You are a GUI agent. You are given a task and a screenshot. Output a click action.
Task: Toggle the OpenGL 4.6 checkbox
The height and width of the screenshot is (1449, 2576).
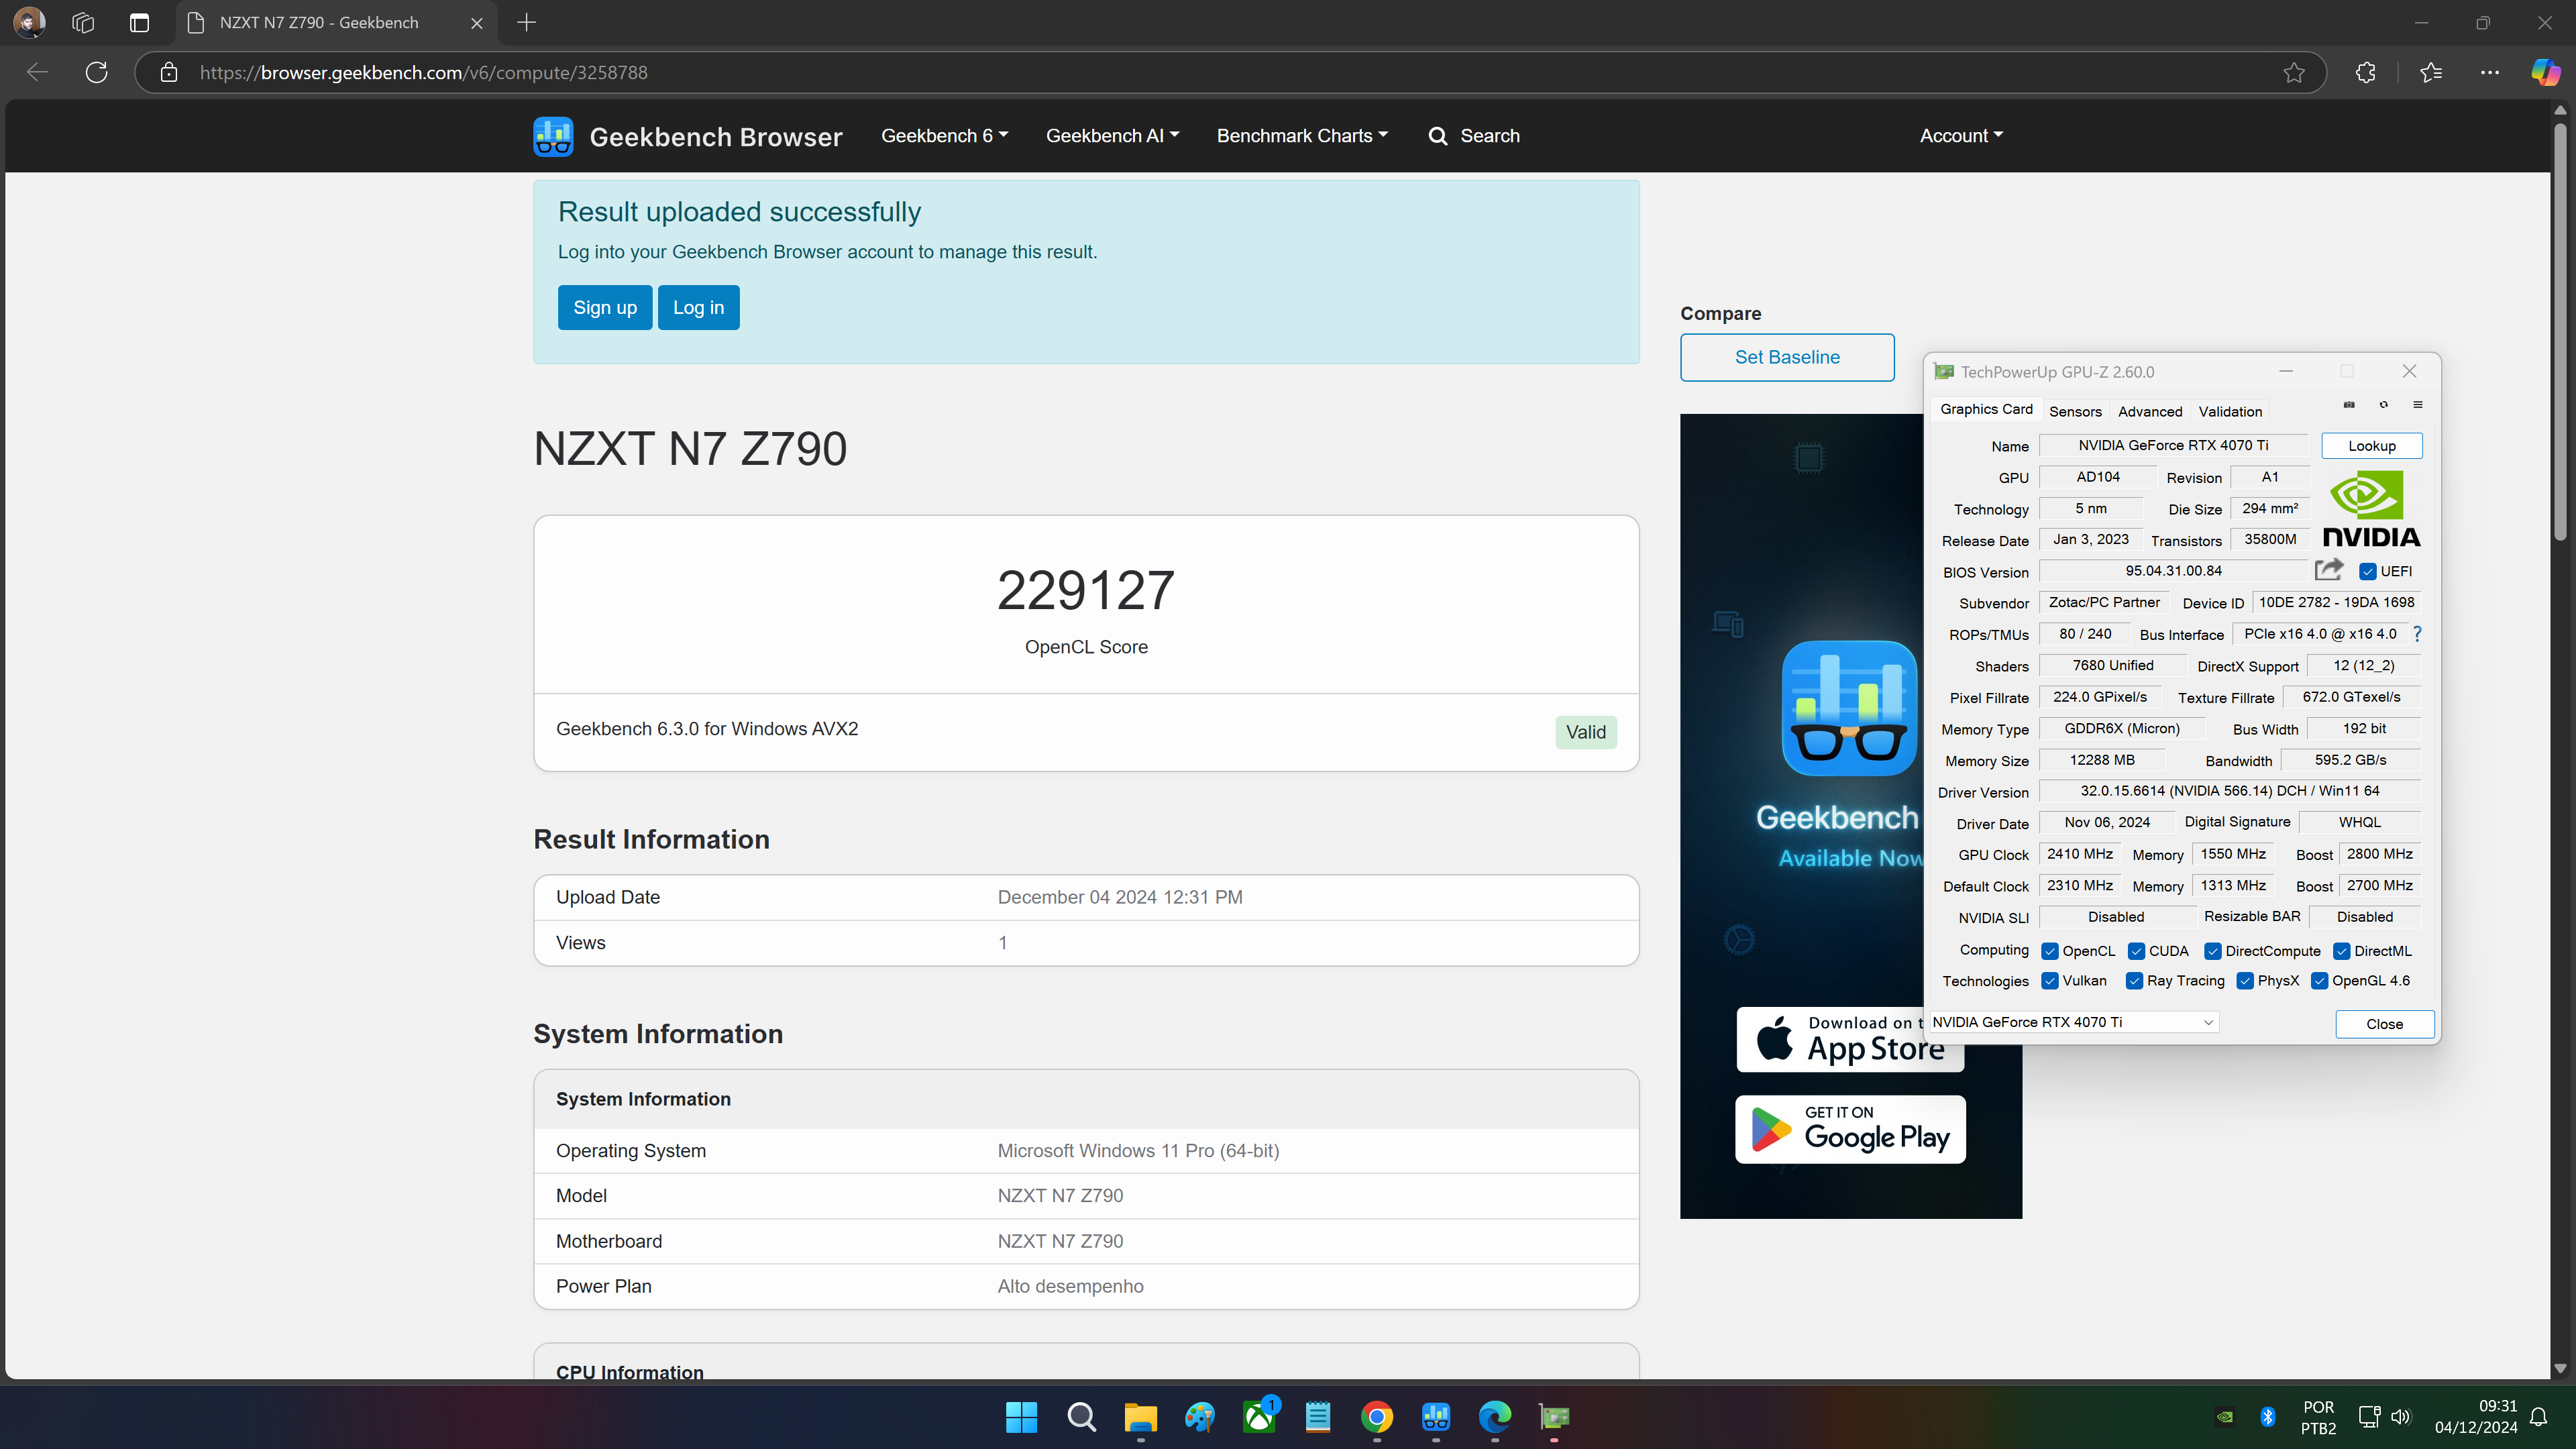[x=2320, y=981]
